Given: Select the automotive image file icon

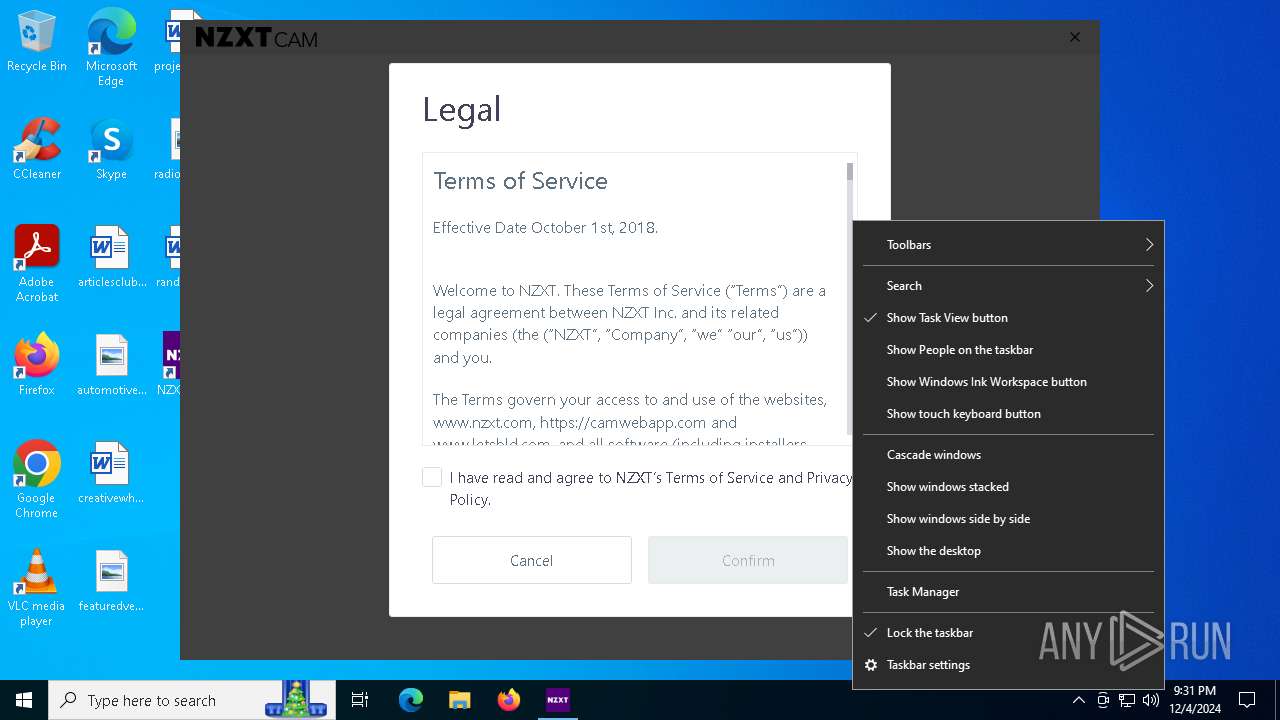Looking at the screenshot, I should click(x=111, y=365).
